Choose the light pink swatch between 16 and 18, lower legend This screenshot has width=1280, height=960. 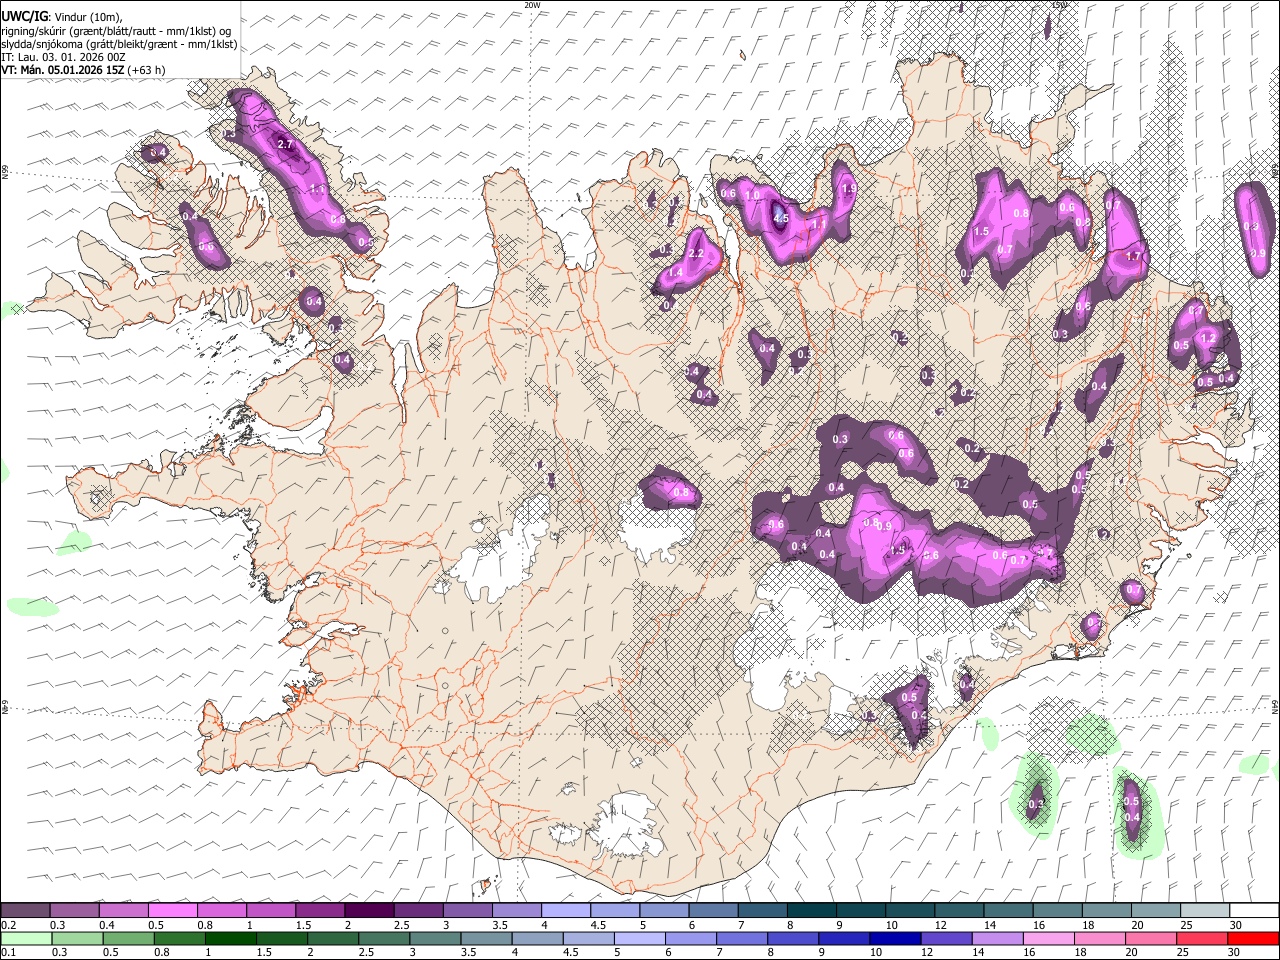(1047, 938)
